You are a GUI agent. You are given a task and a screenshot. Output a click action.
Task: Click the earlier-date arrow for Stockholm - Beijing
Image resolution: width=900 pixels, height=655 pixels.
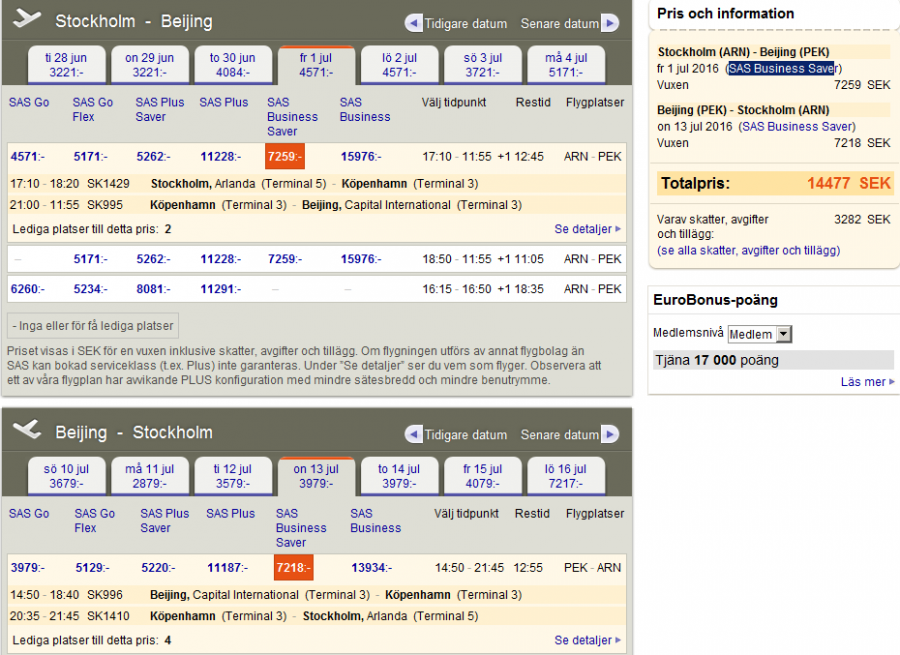(x=414, y=23)
